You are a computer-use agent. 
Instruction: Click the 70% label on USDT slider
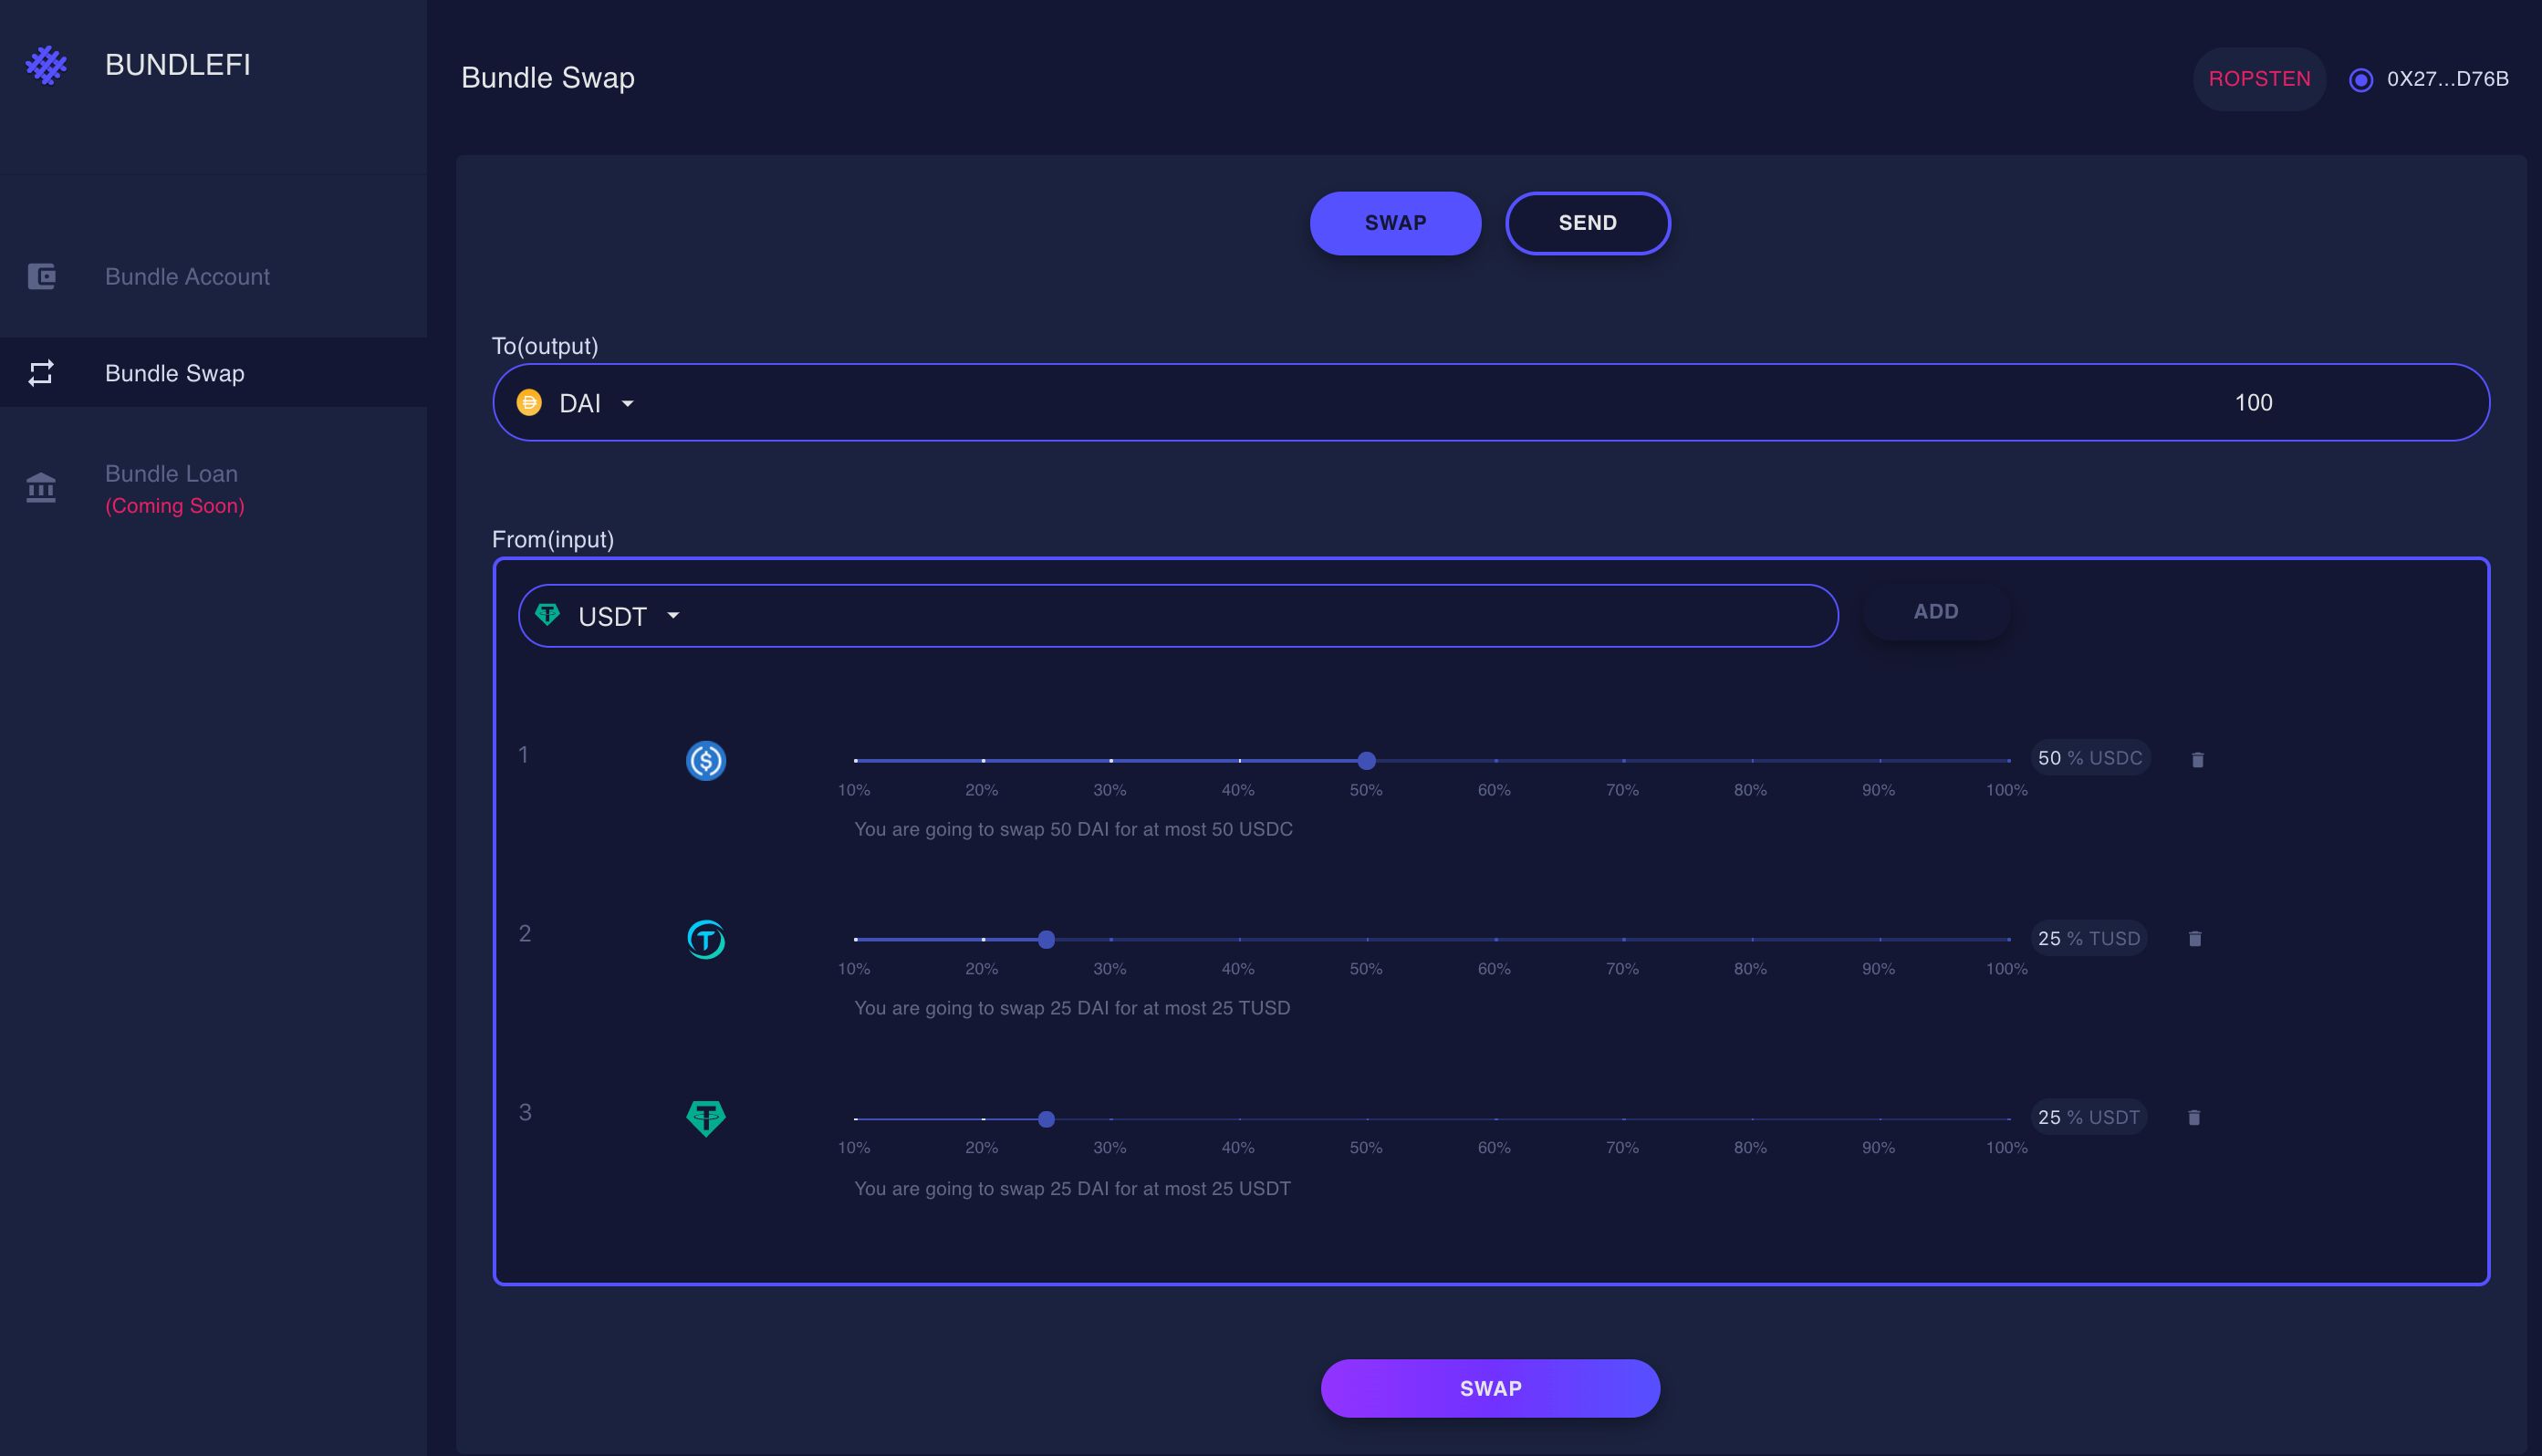[x=1622, y=1148]
